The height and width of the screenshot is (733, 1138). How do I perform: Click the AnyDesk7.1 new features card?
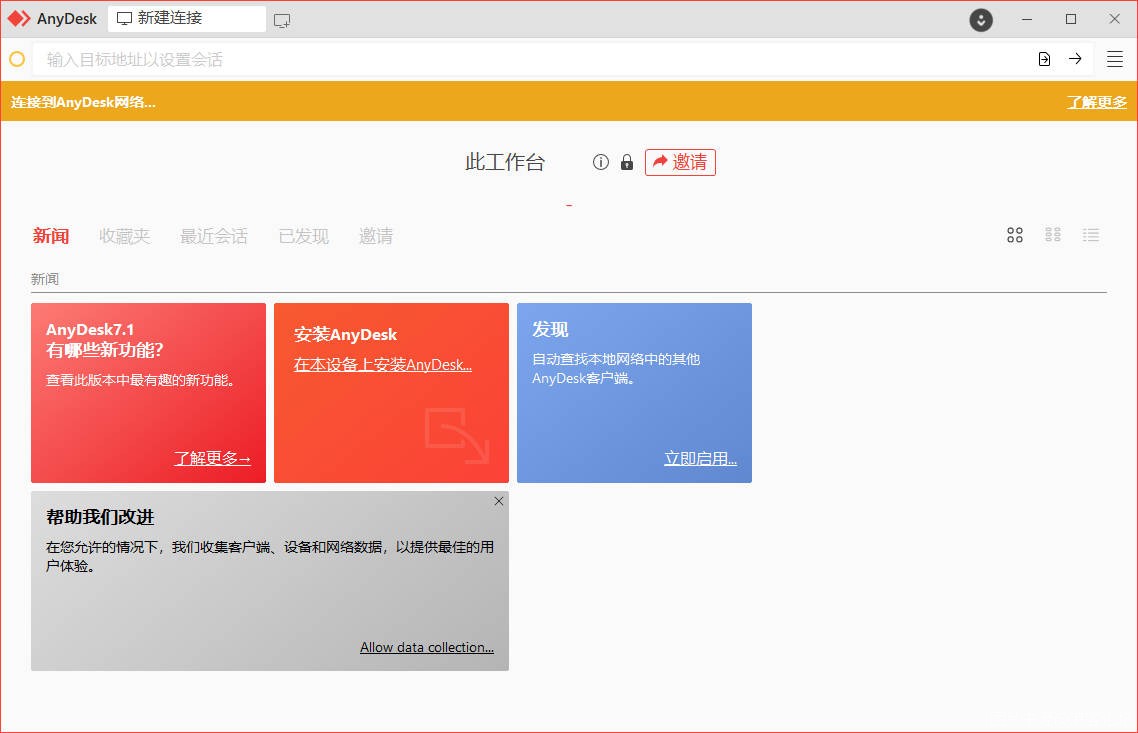[148, 393]
